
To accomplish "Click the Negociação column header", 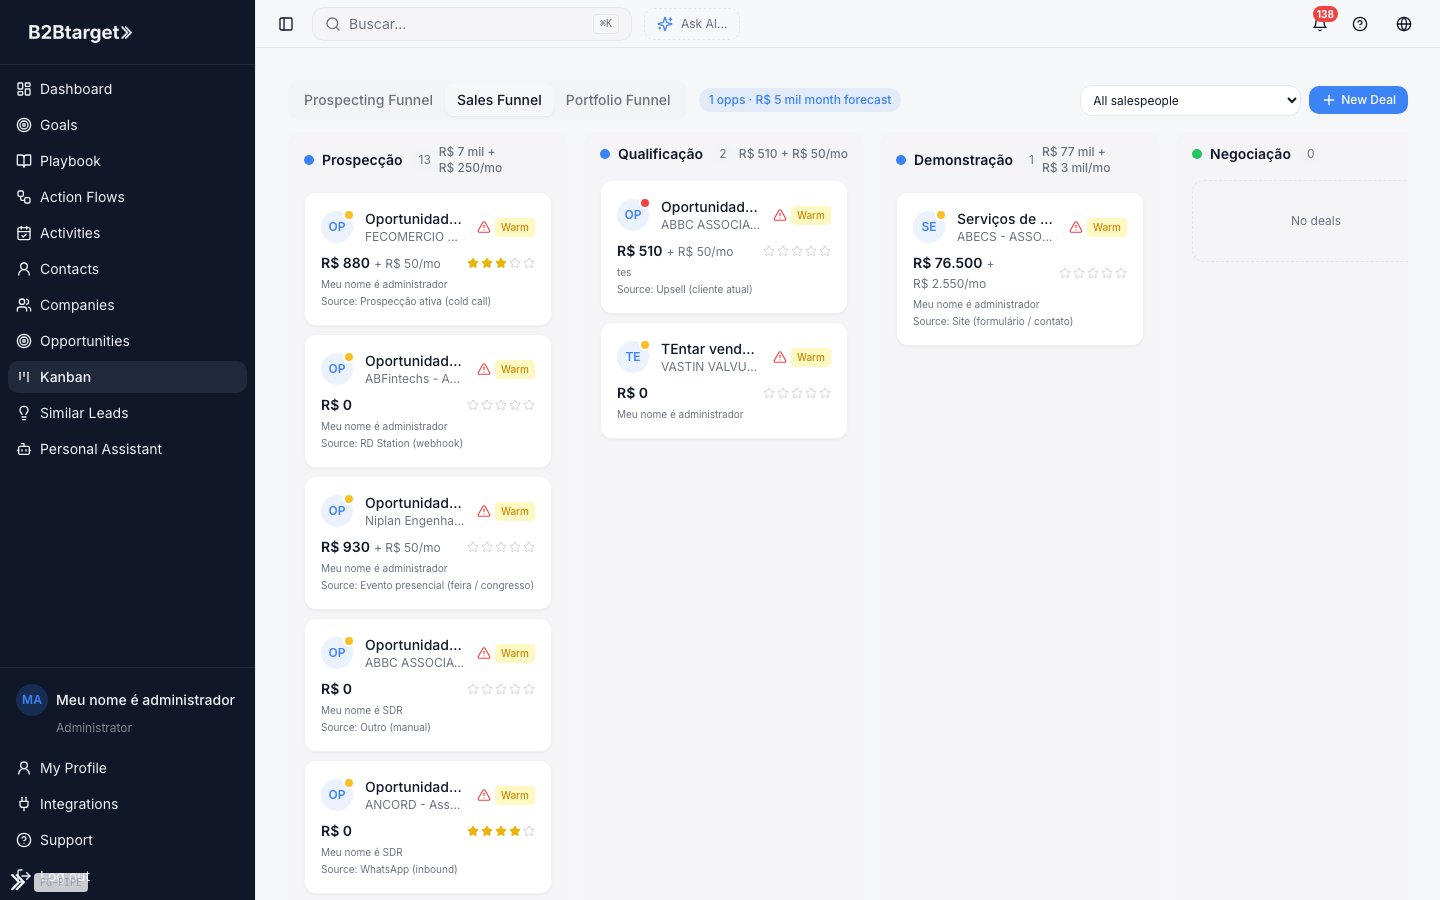I will tap(1250, 154).
